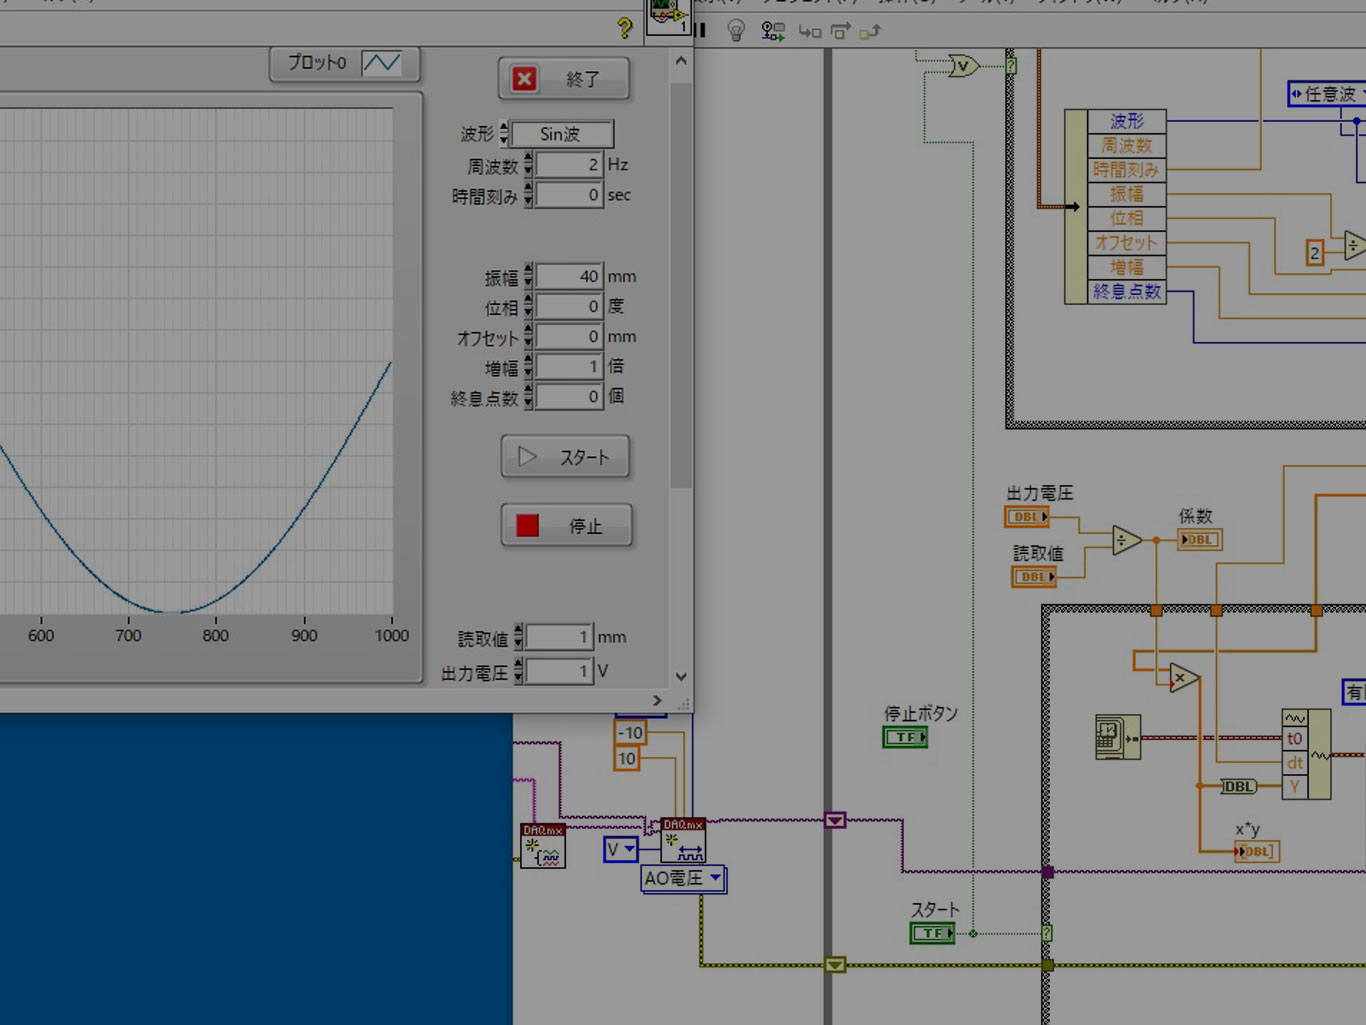Click the front panel vertical scrollbar down arrow
Screen dimensions: 1366x1025
(681, 676)
